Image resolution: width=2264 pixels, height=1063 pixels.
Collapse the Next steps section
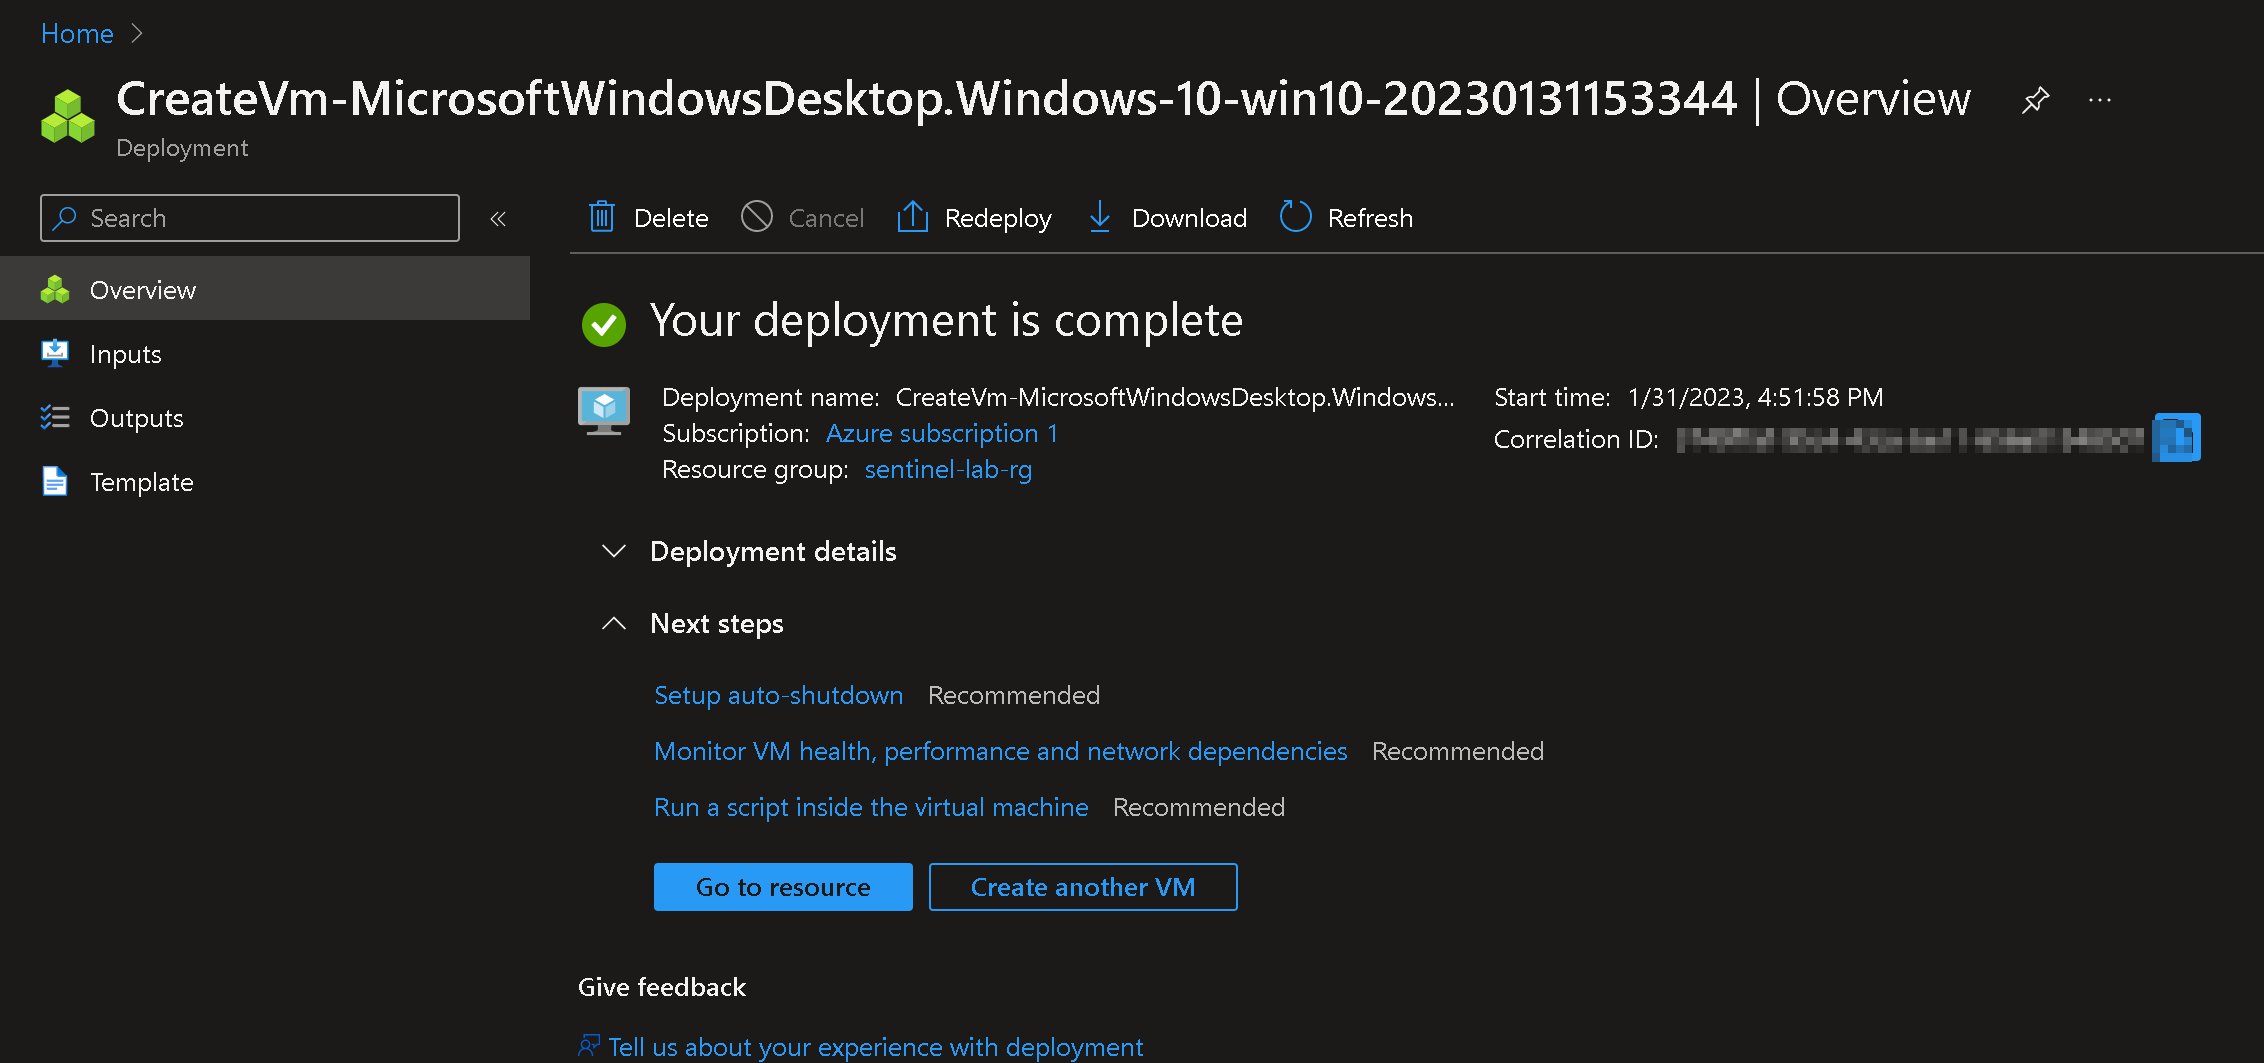coord(613,623)
